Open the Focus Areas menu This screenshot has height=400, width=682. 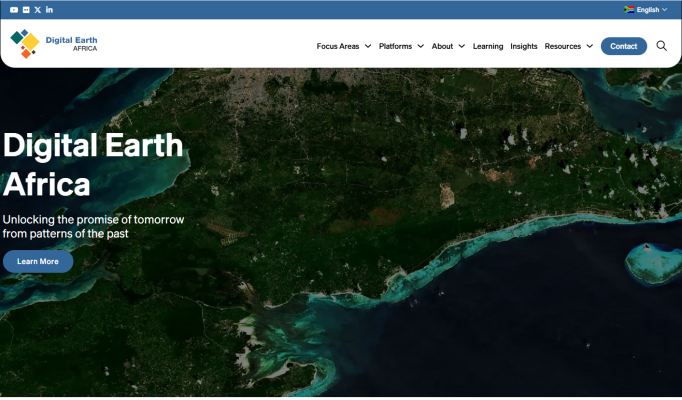(338, 46)
